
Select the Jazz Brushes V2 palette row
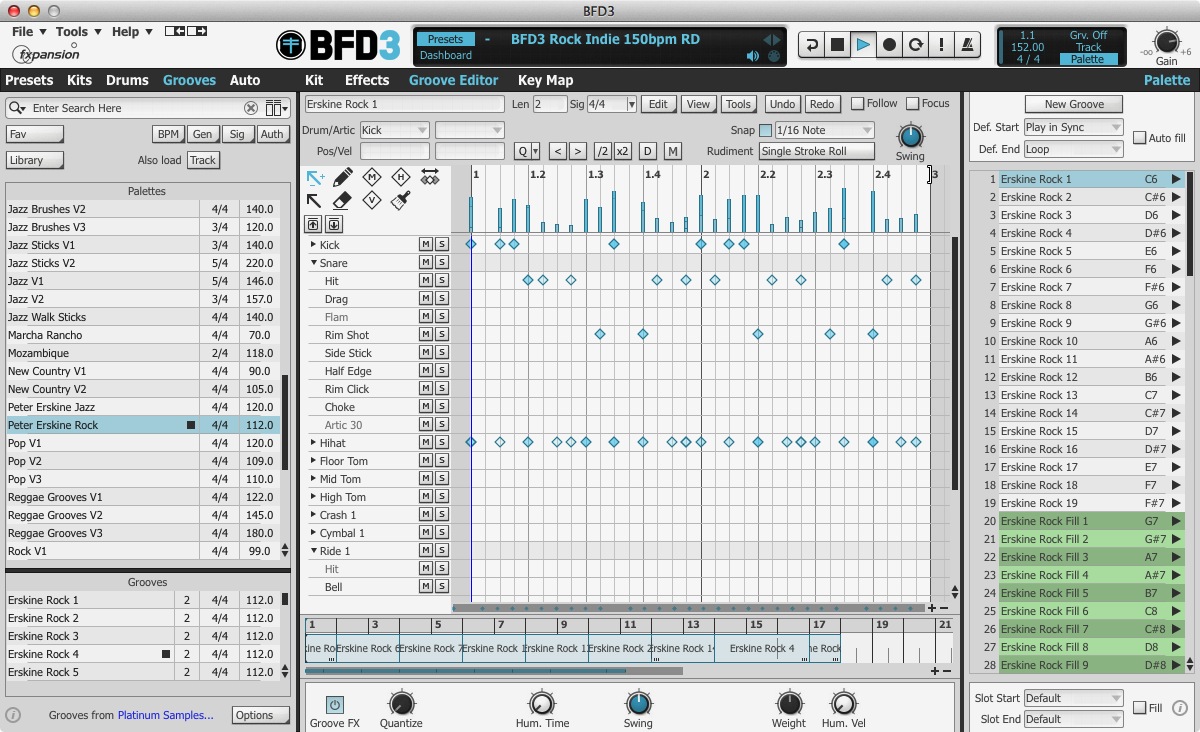(144, 209)
